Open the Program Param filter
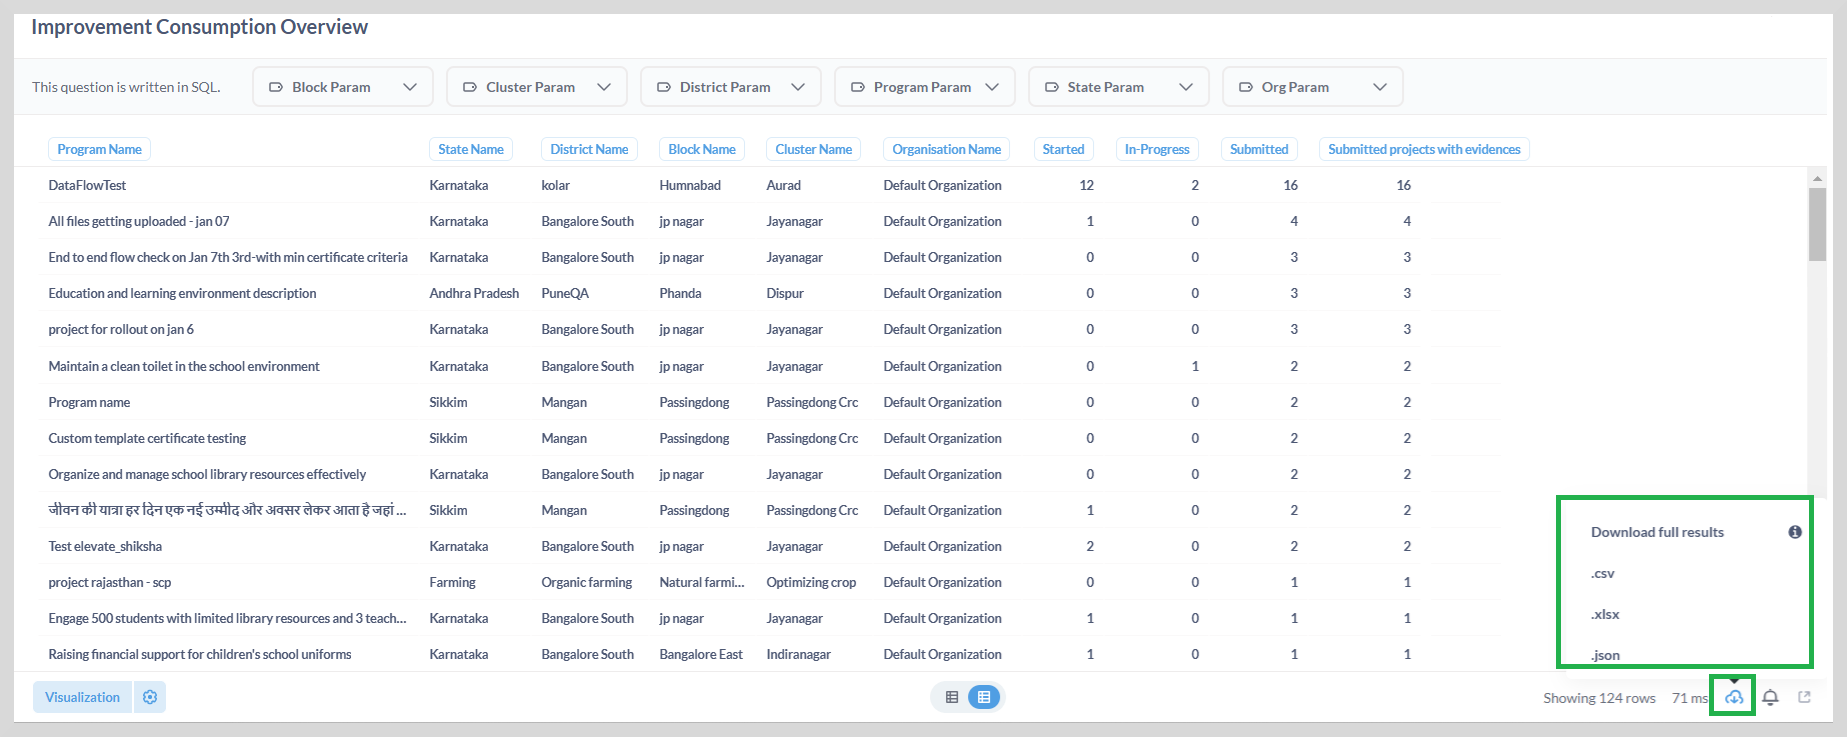The image size is (1847, 737). coord(925,87)
